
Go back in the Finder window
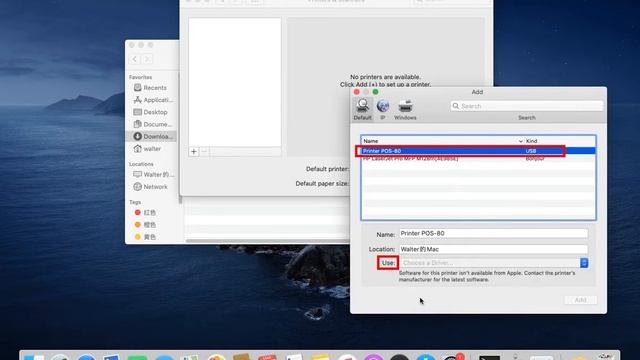pyautogui.click(x=135, y=59)
